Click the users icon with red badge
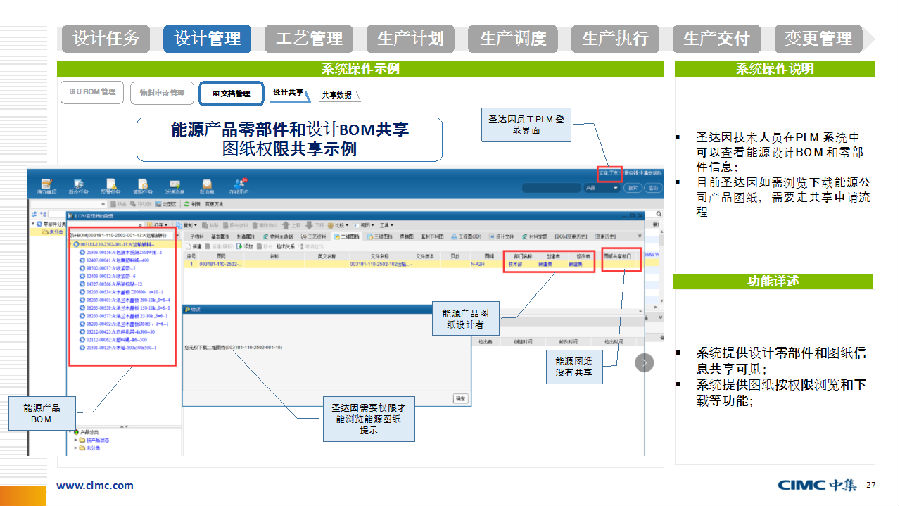 point(239,185)
